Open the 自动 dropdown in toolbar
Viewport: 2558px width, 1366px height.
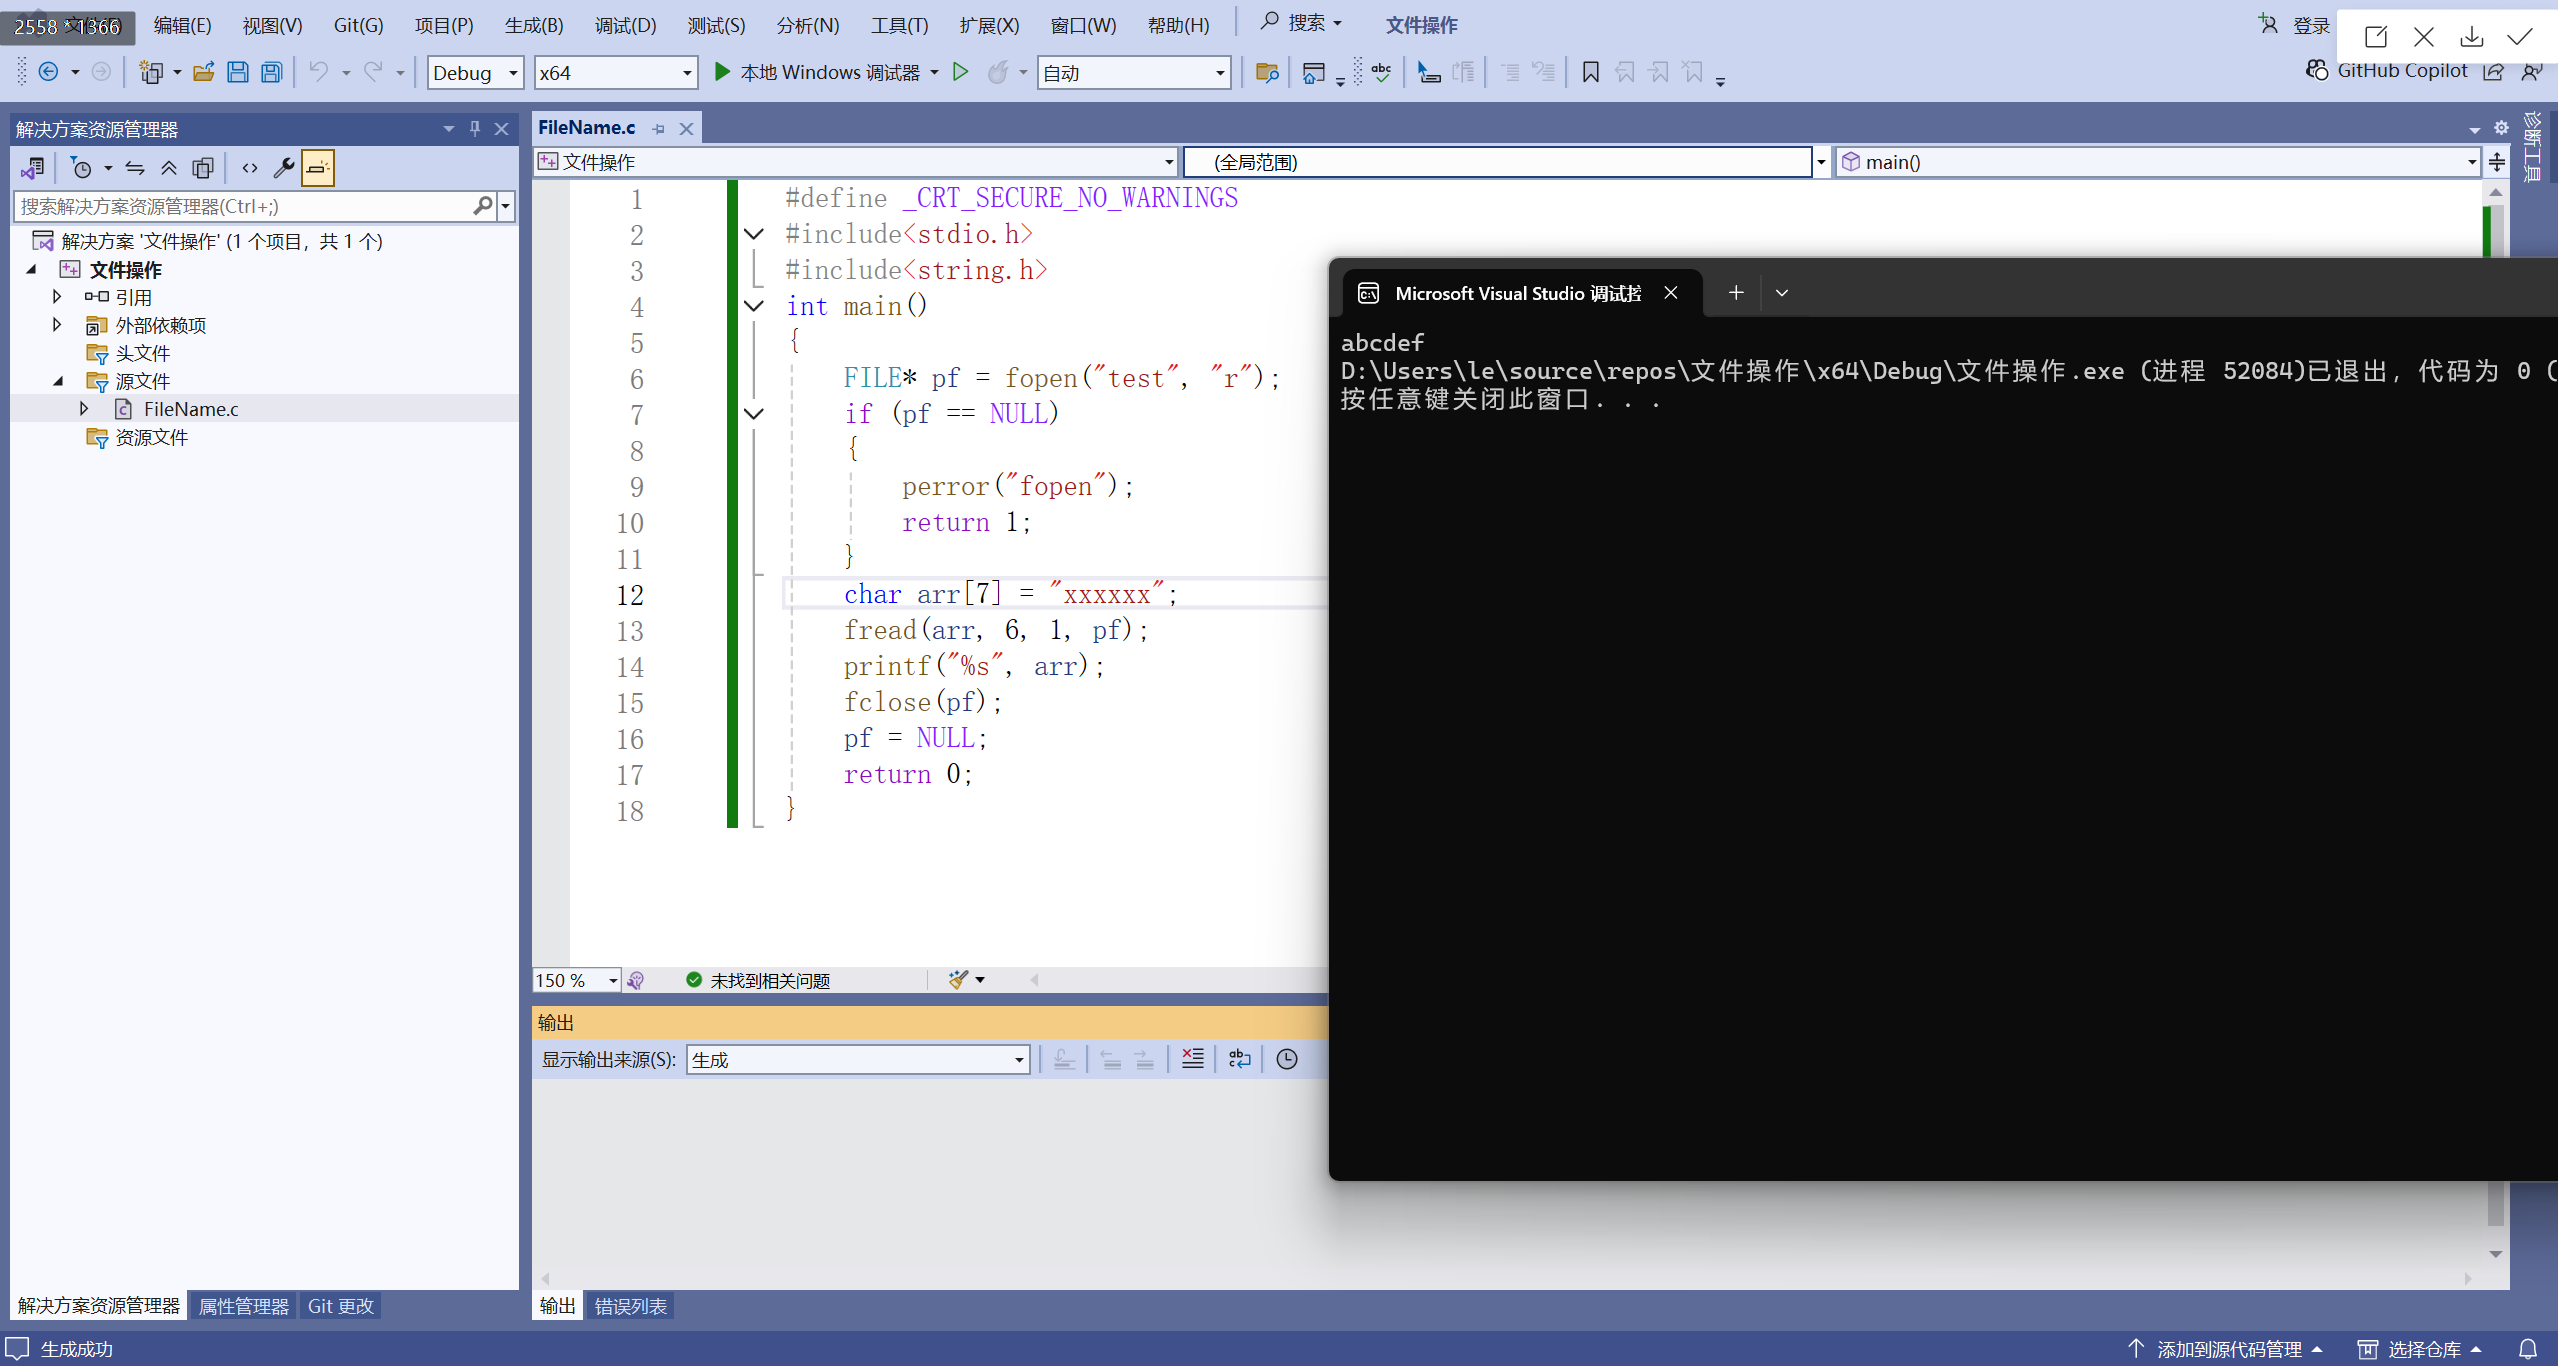(1134, 73)
